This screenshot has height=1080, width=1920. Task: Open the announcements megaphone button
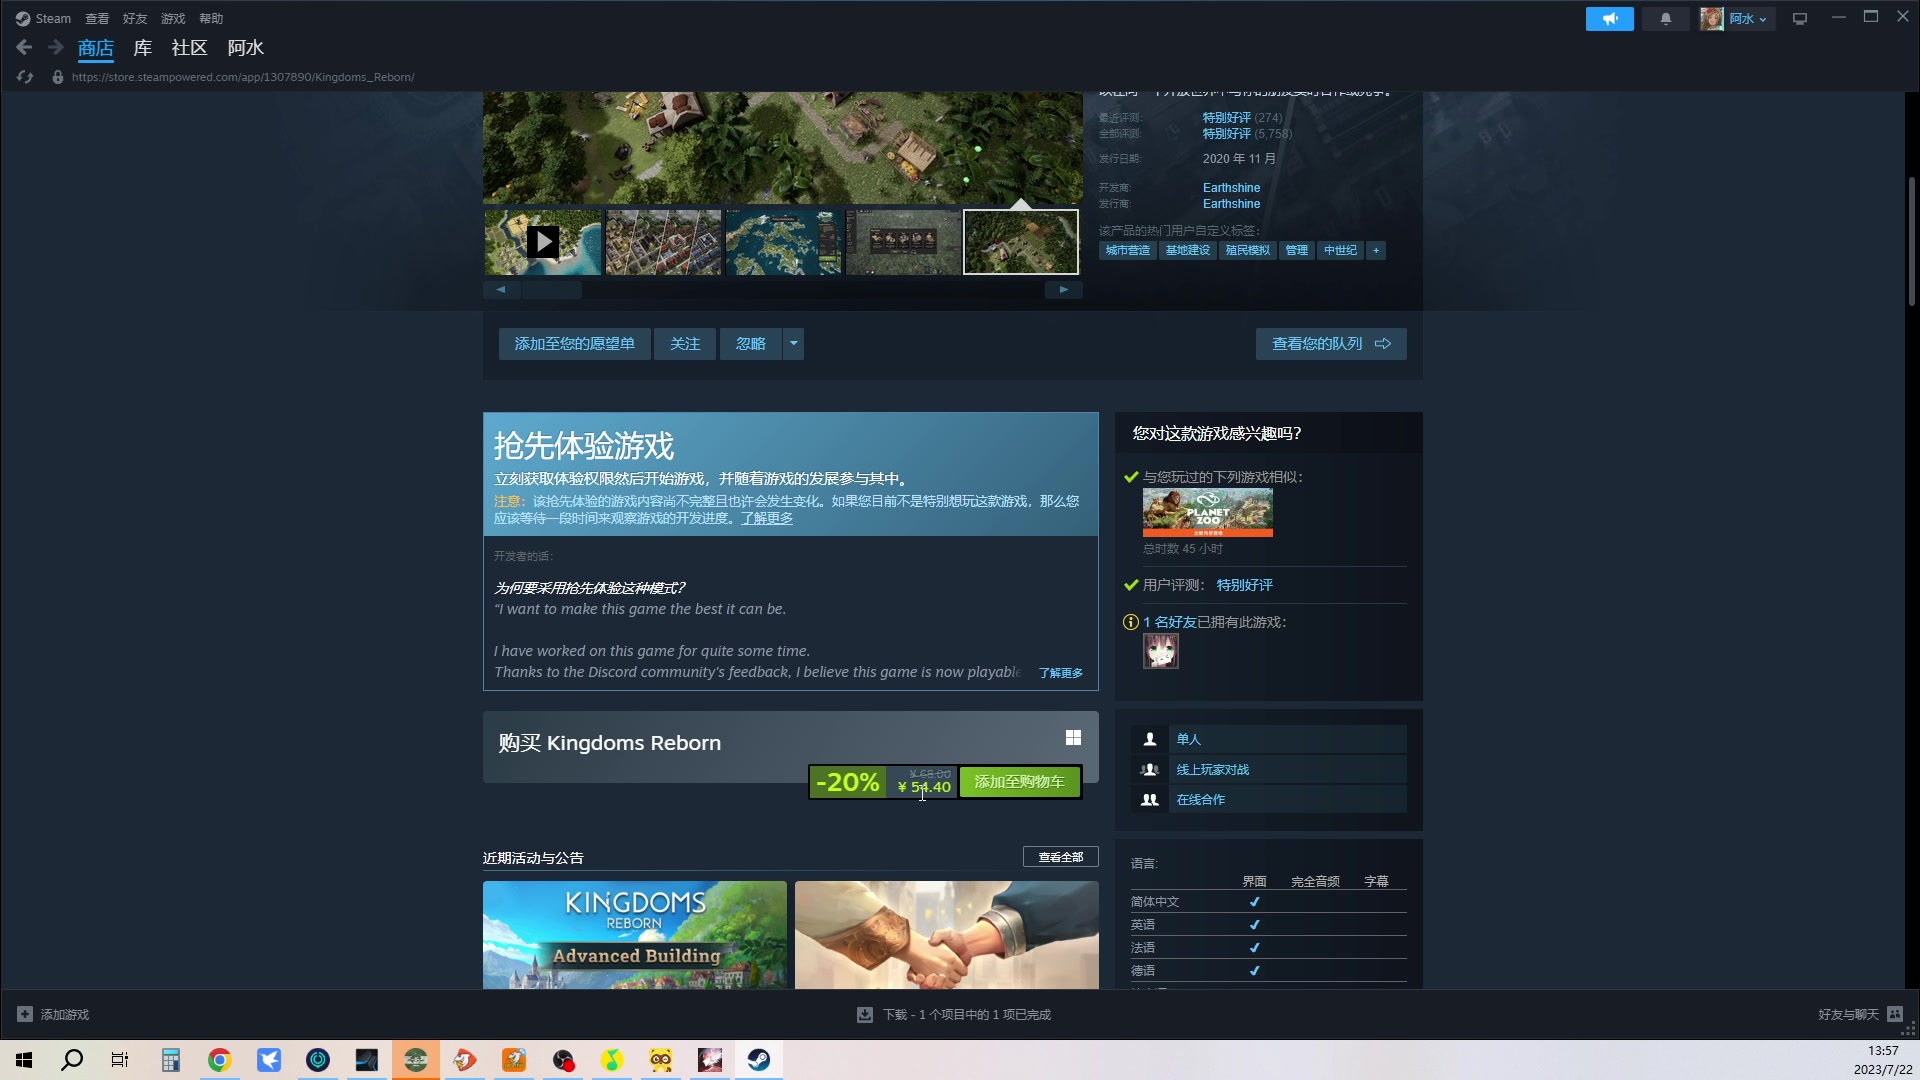coord(1609,19)
